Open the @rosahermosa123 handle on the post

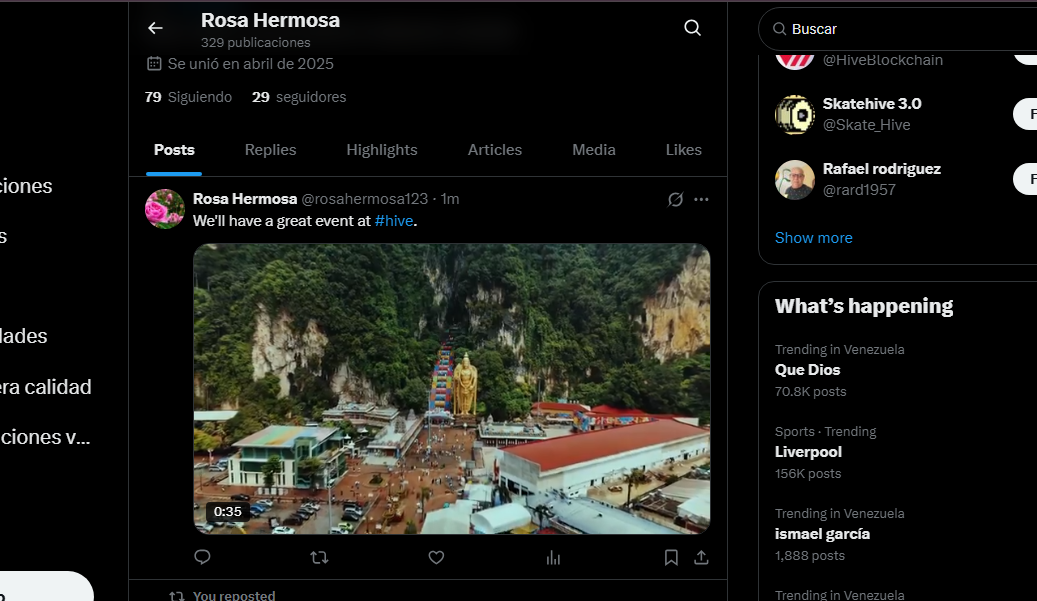[364, 199]
